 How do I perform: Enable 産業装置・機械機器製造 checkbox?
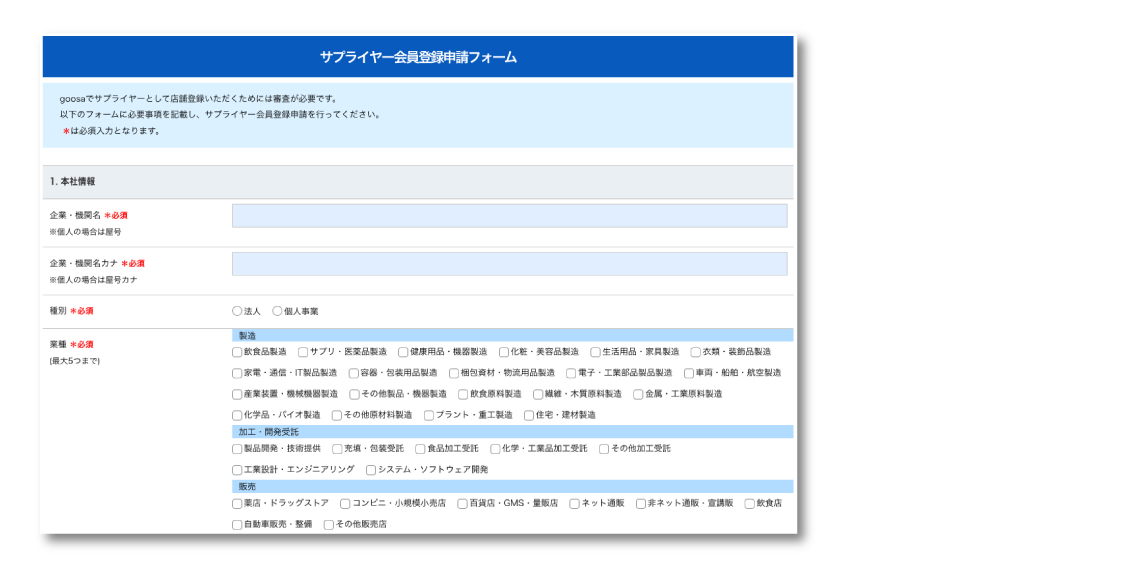tap(237, 394)
